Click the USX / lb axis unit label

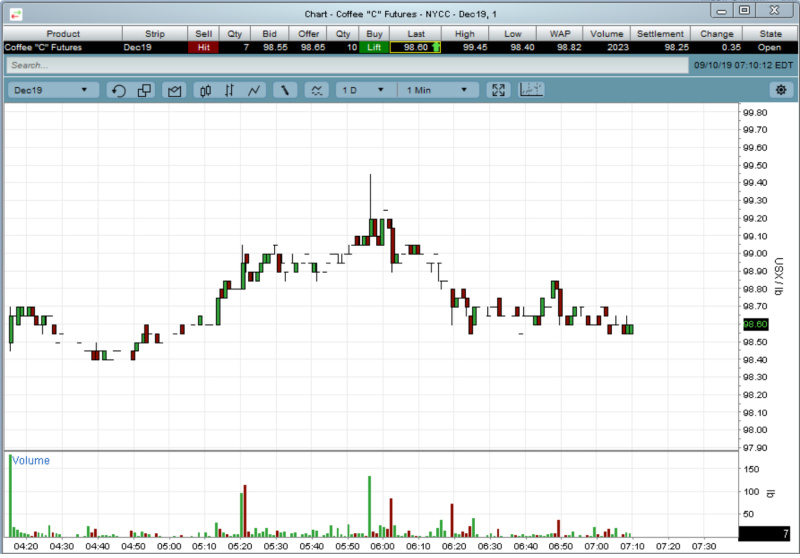pos(779,276)
